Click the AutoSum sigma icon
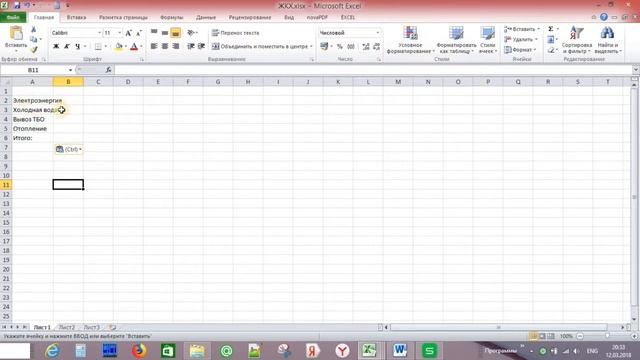The width and height of the screenshot is (640, 360). pos(551,29)
